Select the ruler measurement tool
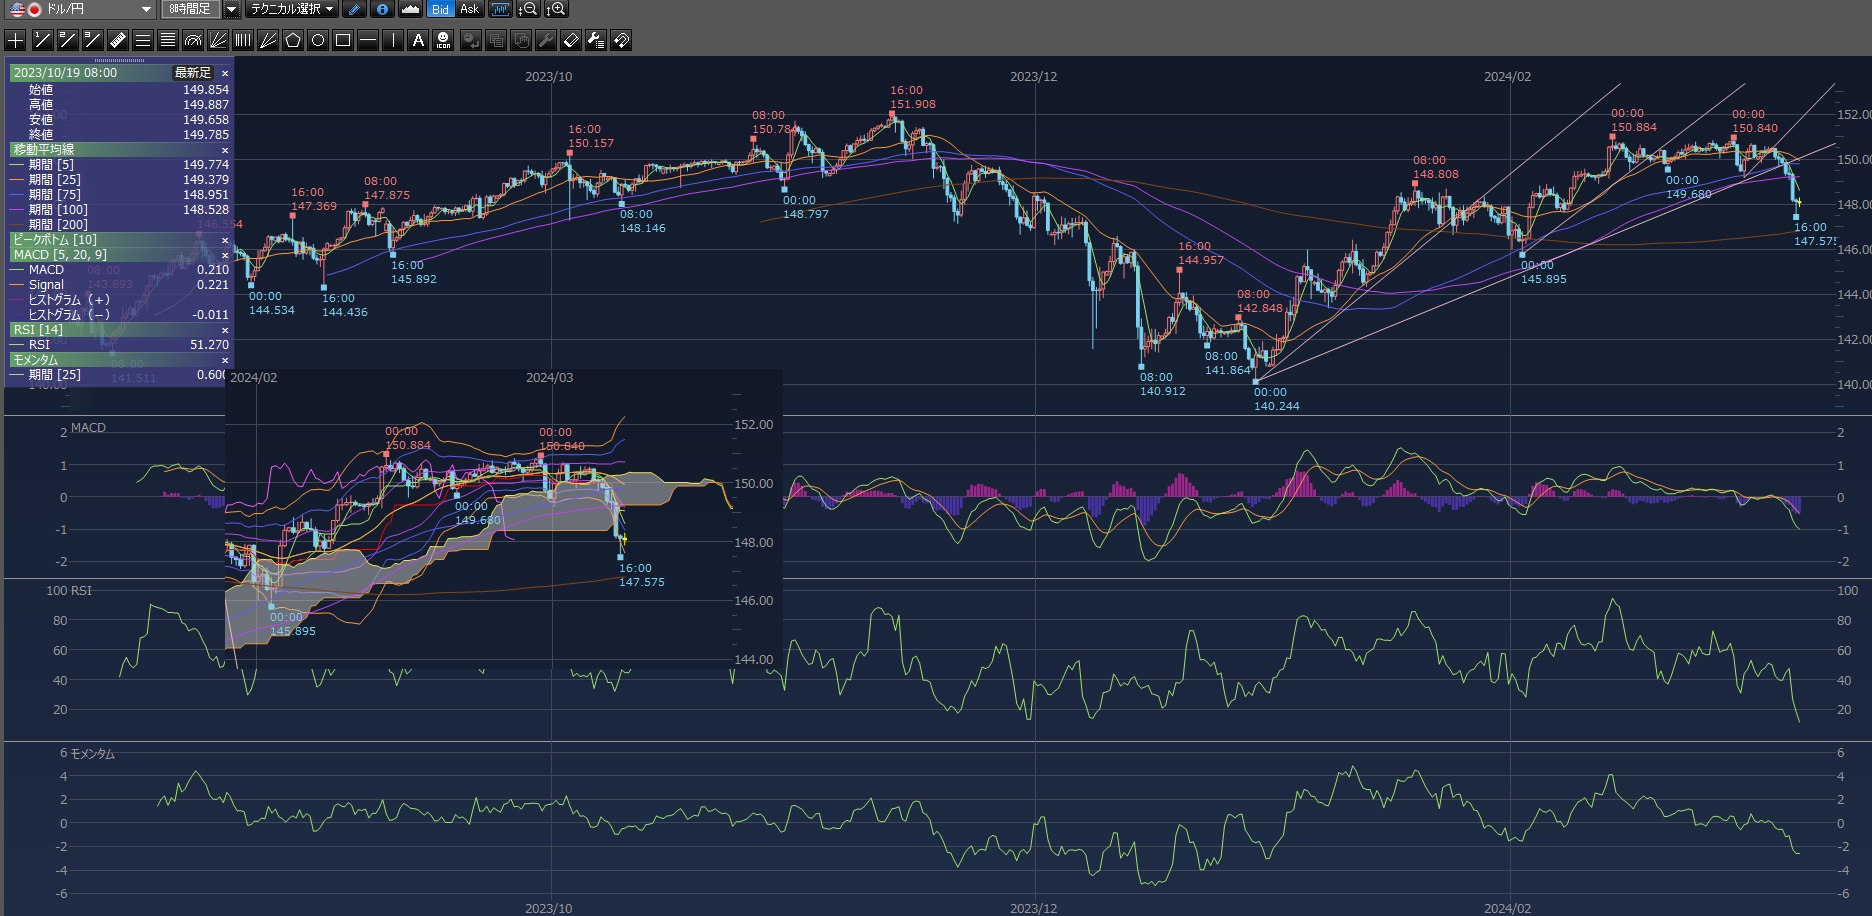Viewport: 1872px width, 916px height. point(117,40)
